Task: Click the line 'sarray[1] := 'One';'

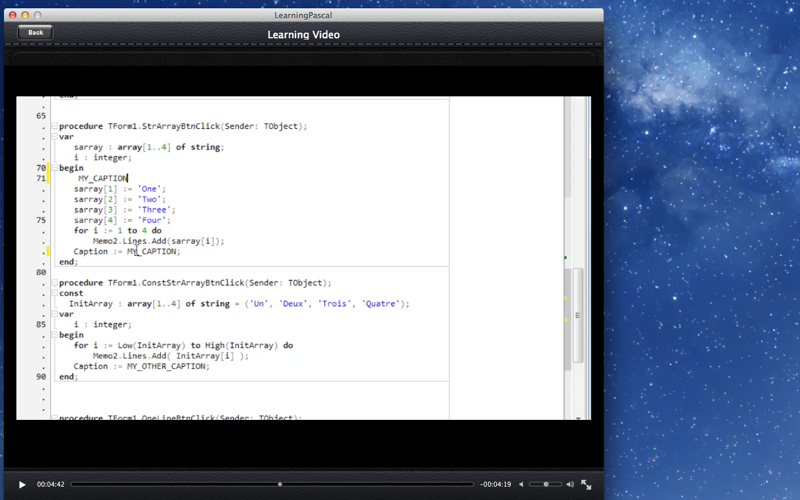Action: [120, 189]
